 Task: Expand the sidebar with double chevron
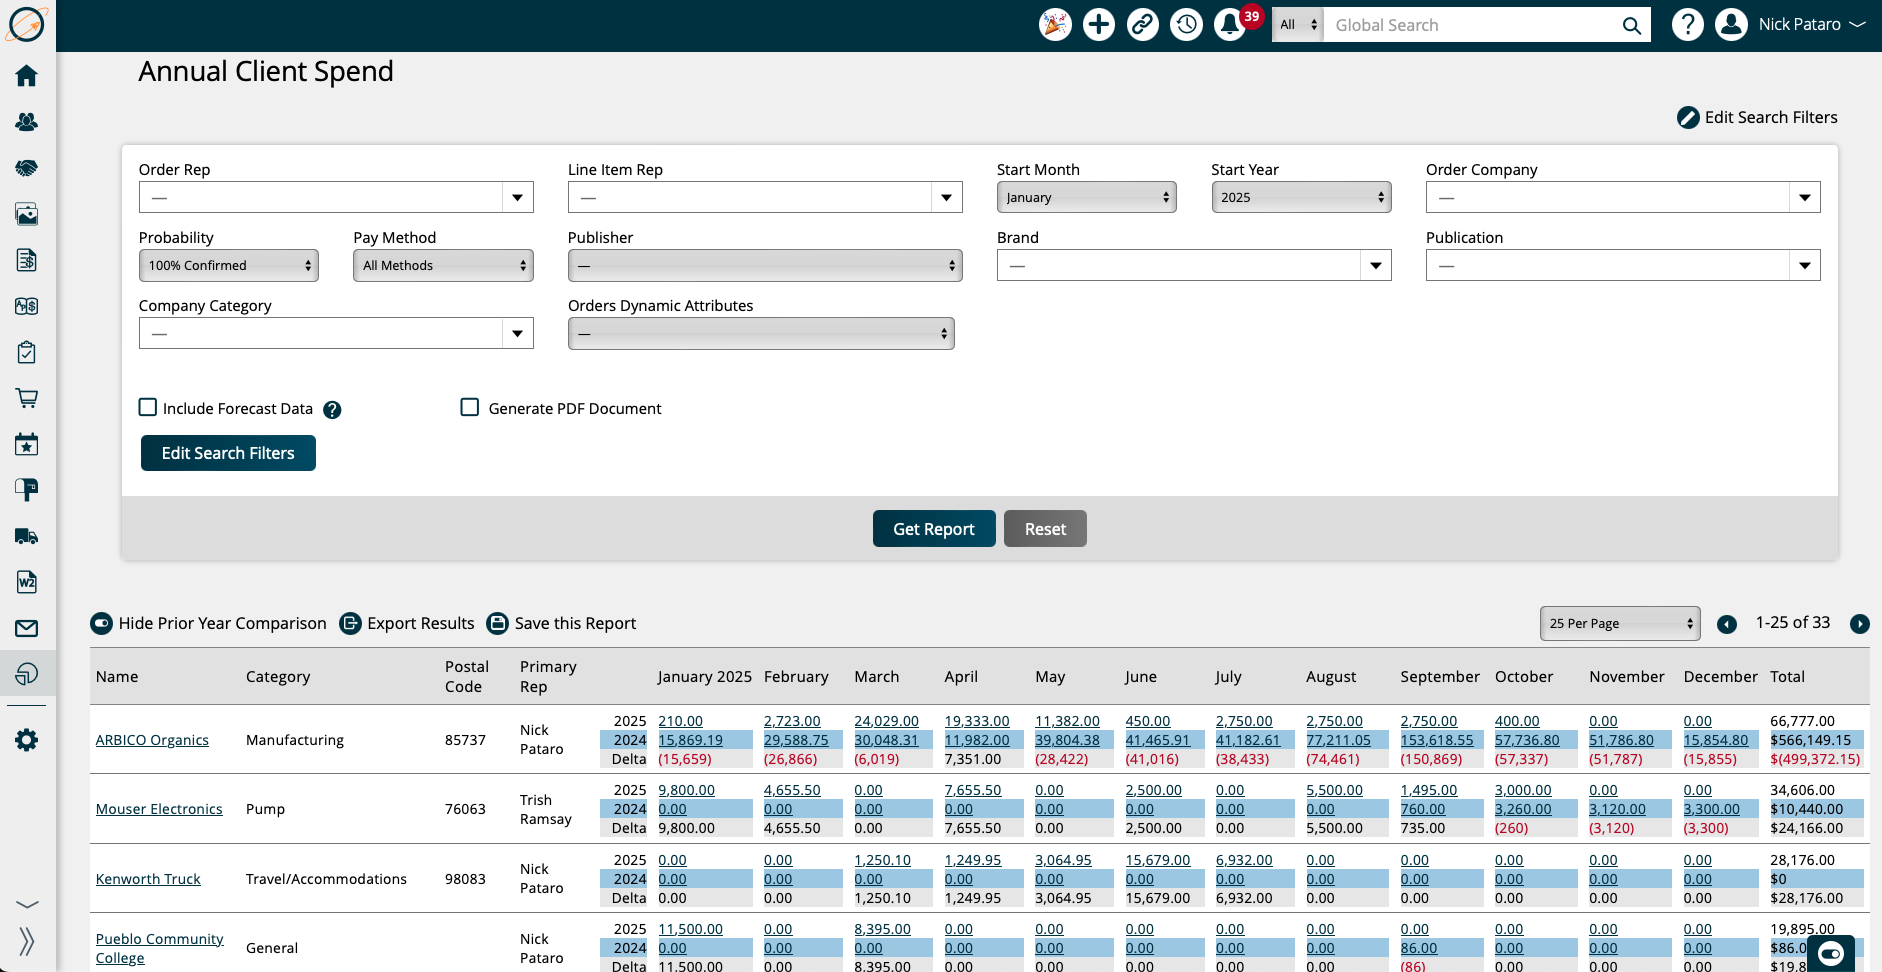[27, 941]
